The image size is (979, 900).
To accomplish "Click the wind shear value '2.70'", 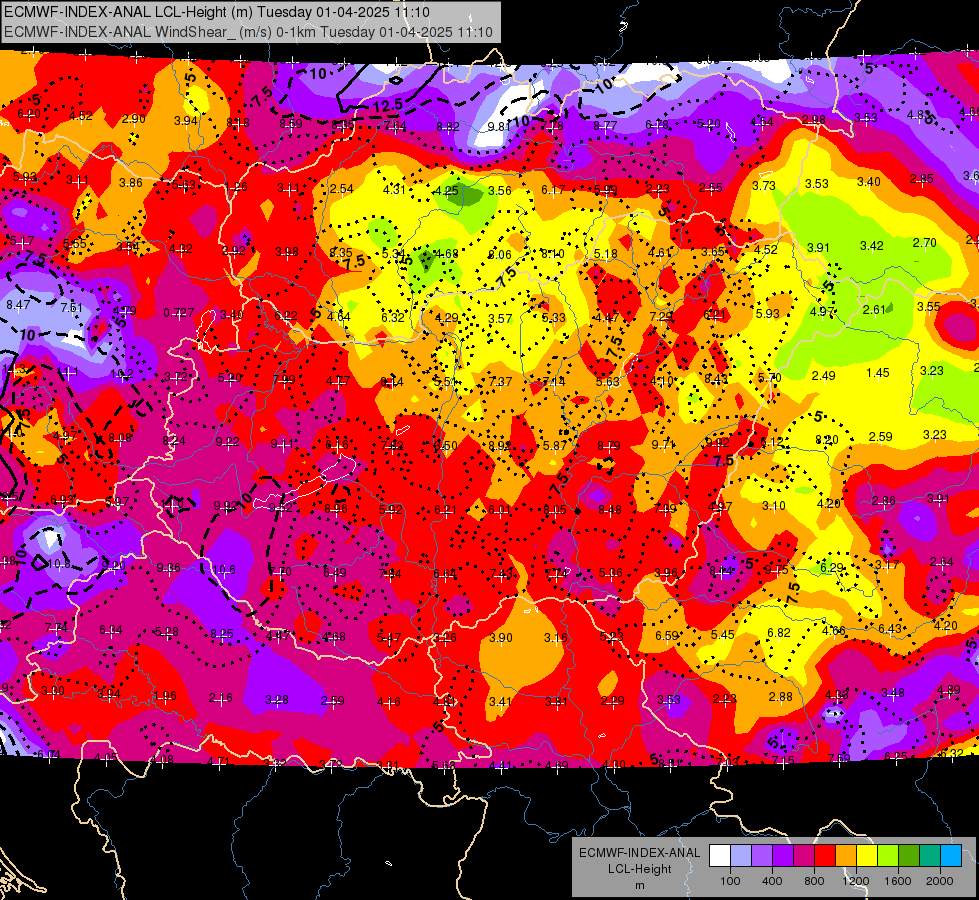I will [925, 242].
